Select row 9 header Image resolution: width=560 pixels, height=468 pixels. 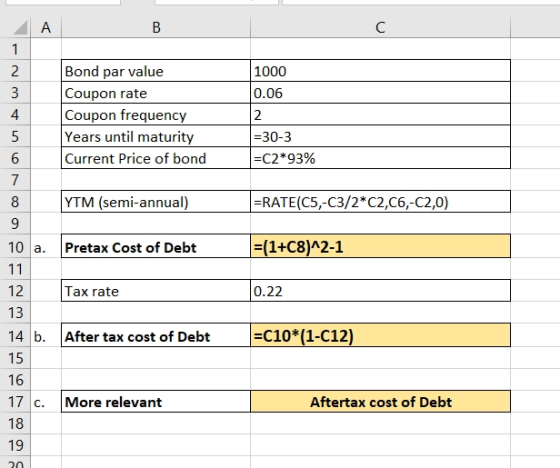(x=15, y=223)
